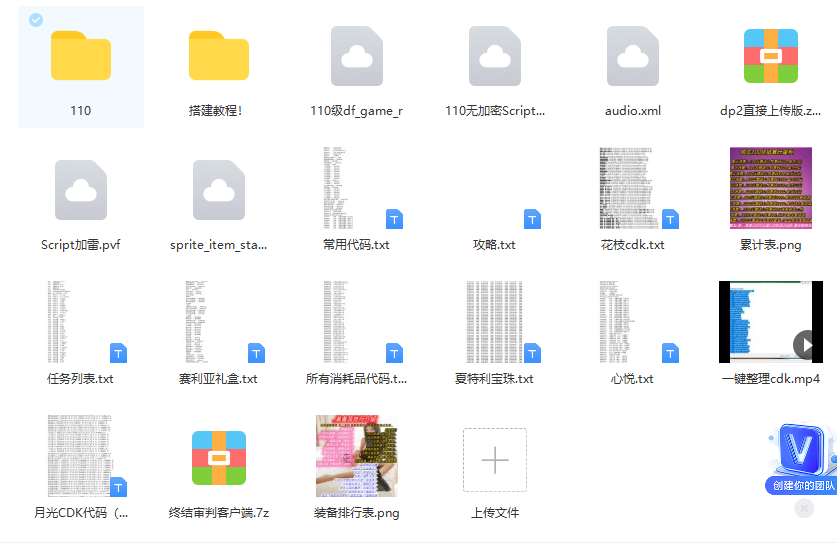The height and width of the screenshot is (552, 837).
Task: Uncheck the selected 110 folder checkbox
Action: pyautogui.click(x=36, y=20)
